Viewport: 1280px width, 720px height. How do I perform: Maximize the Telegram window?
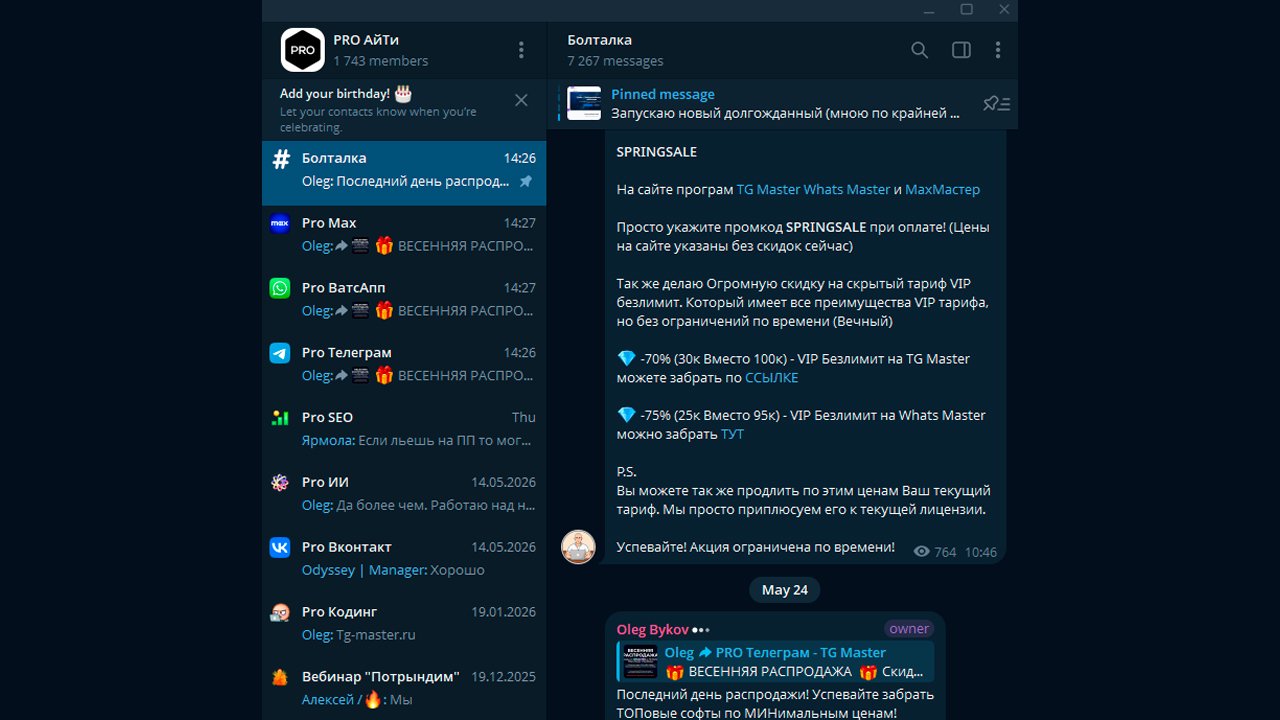967,10
